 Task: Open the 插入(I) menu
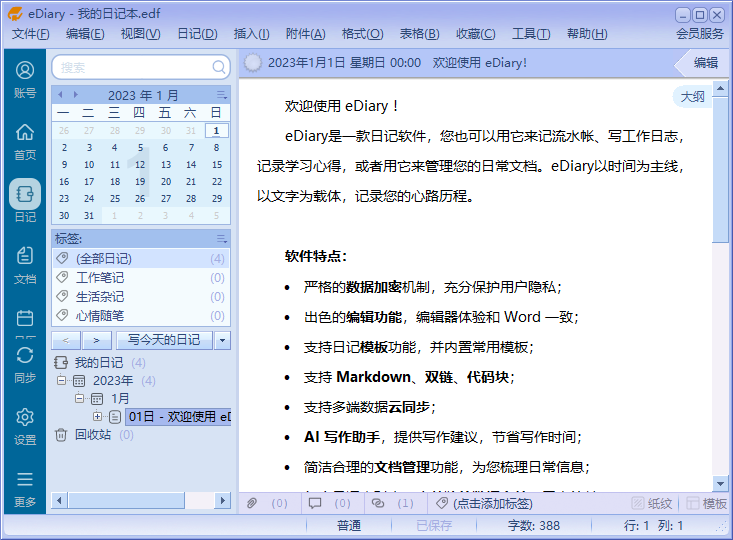[x=252, y=34]
